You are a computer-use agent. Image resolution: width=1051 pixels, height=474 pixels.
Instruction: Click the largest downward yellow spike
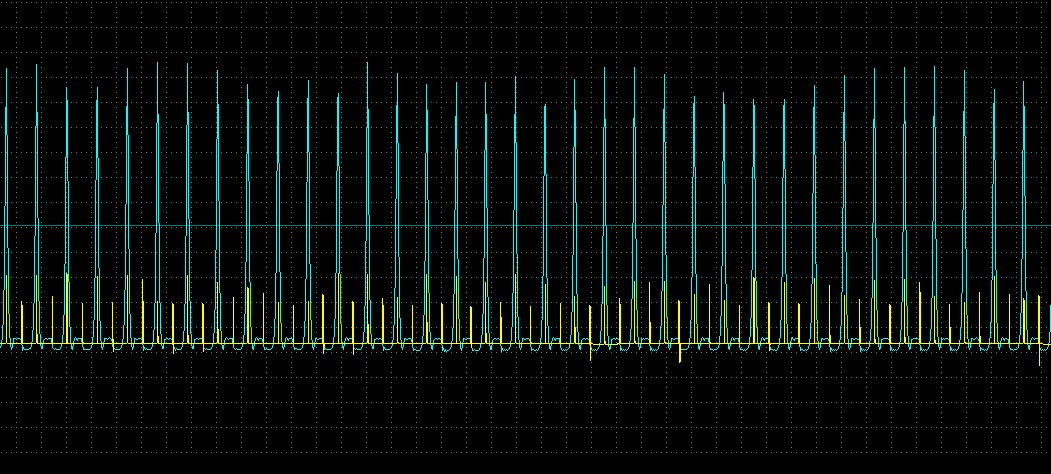[680, 360]
